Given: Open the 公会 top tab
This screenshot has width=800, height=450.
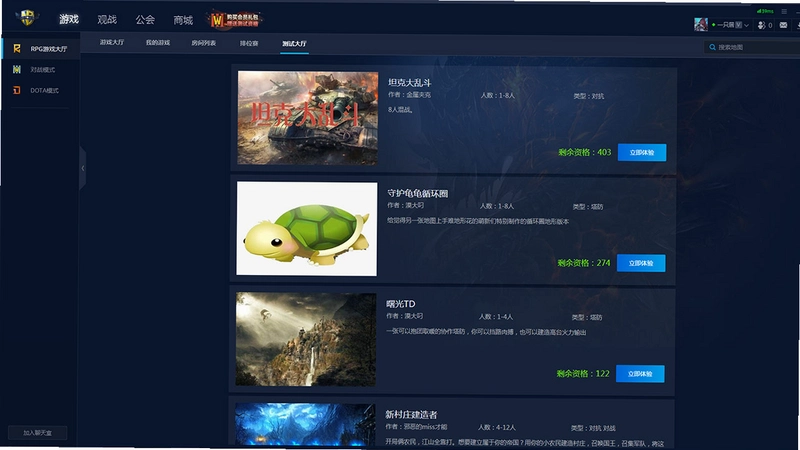Looking at the screenshot, I should [x=145, y=19].
